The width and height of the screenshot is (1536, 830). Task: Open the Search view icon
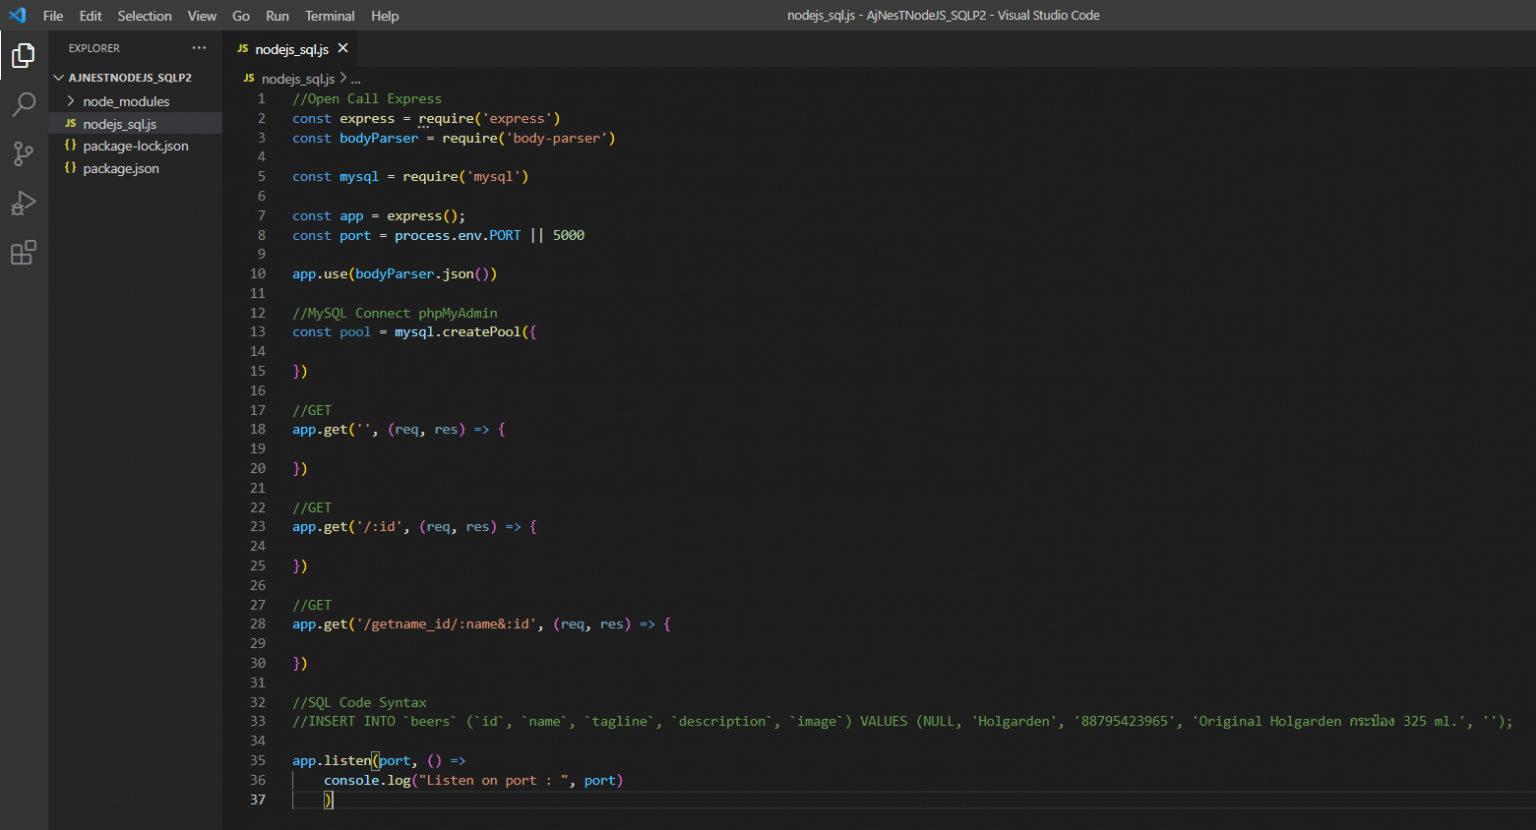click(x=23, y=104)
